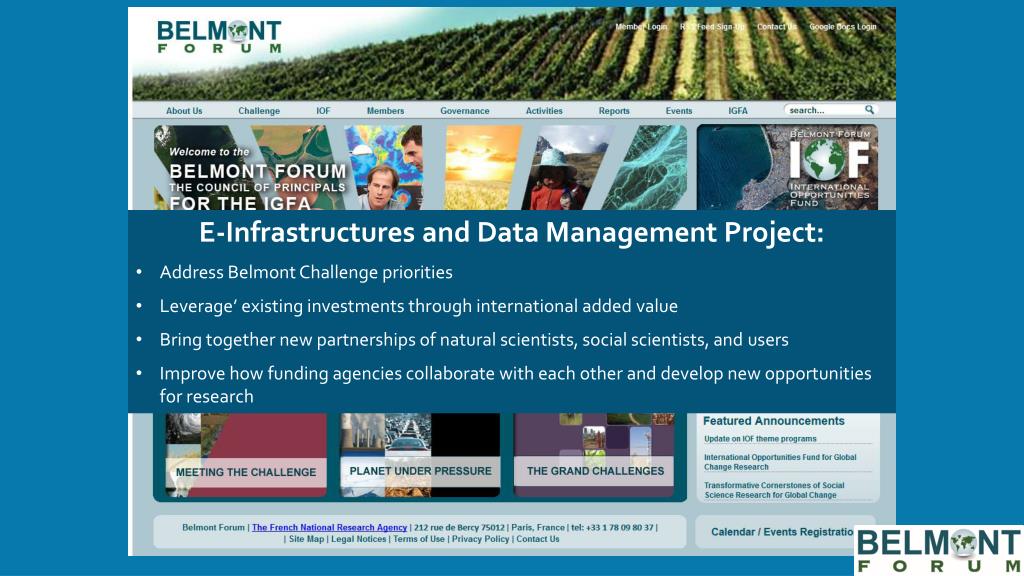Open the Legal Notices footer link
Image resolution: width=1024 pixels, height=576 pixels.
click(x=359, y=539)
